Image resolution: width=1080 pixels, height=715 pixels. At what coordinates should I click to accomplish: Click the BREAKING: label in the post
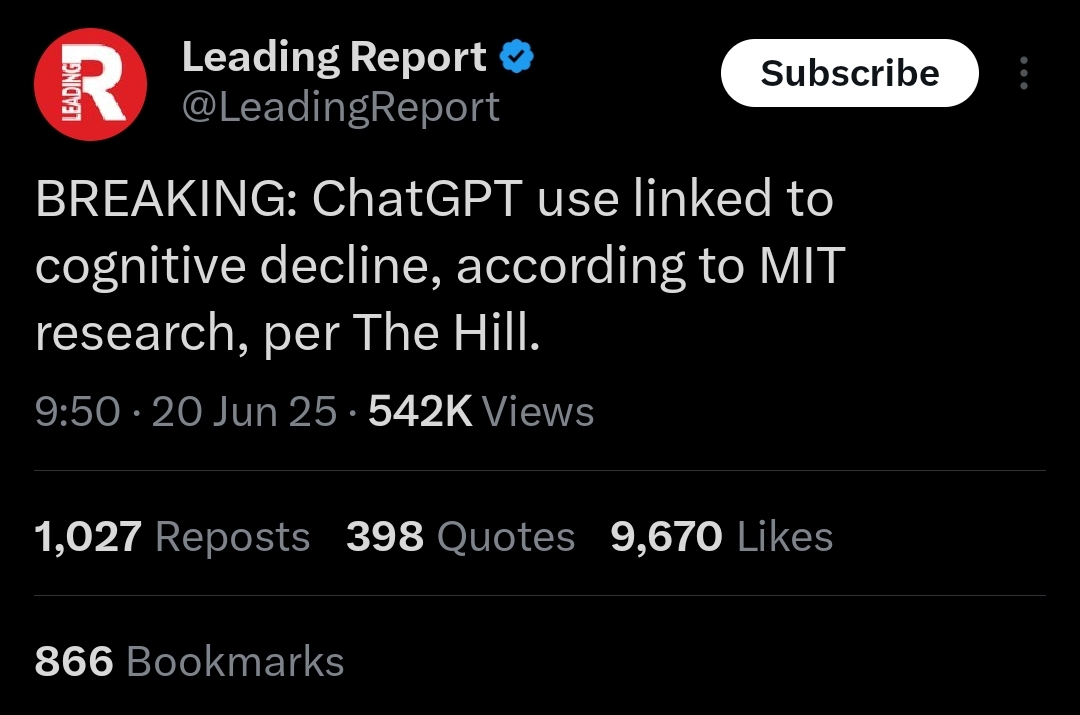(167, 198)
